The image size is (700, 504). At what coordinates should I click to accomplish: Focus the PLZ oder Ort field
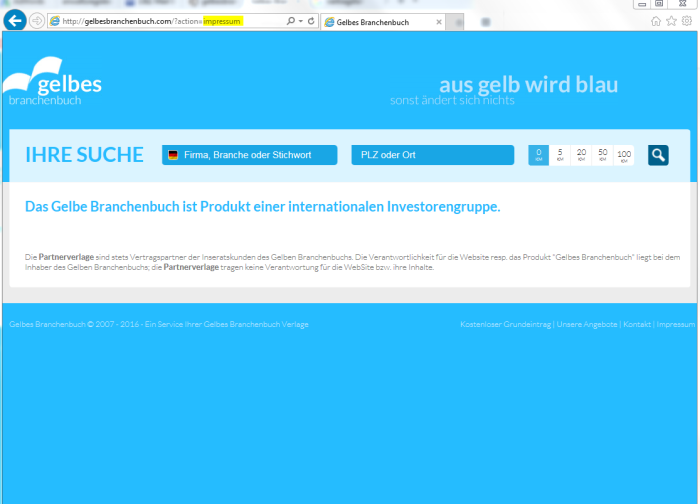pos(433,155)
